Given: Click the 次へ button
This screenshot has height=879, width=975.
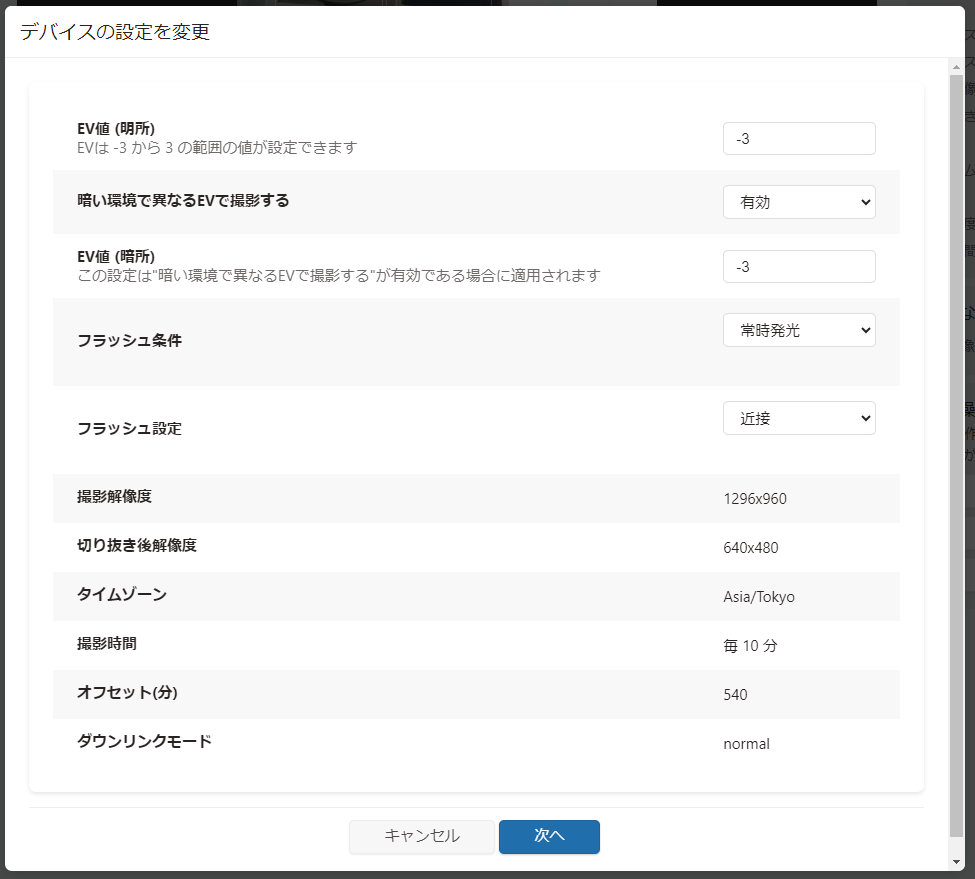Looking at the screenshot, I should 549,836.
